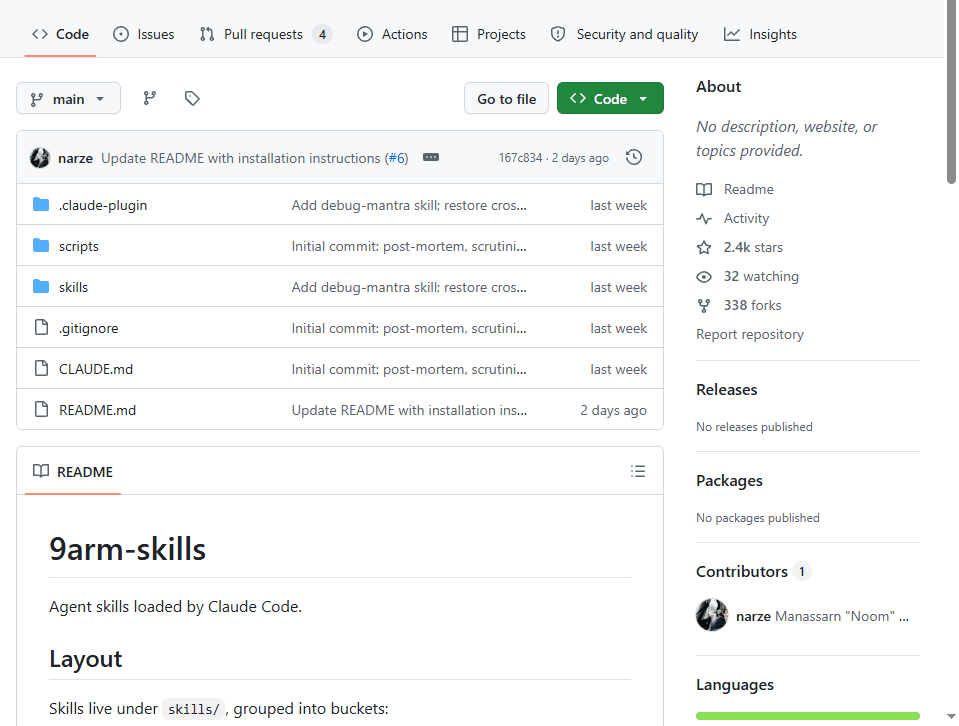Screen dimensions: 959x726
Task: Open the main branch selector dropdown
Action: pyautogui.click(x=68, y=98)
